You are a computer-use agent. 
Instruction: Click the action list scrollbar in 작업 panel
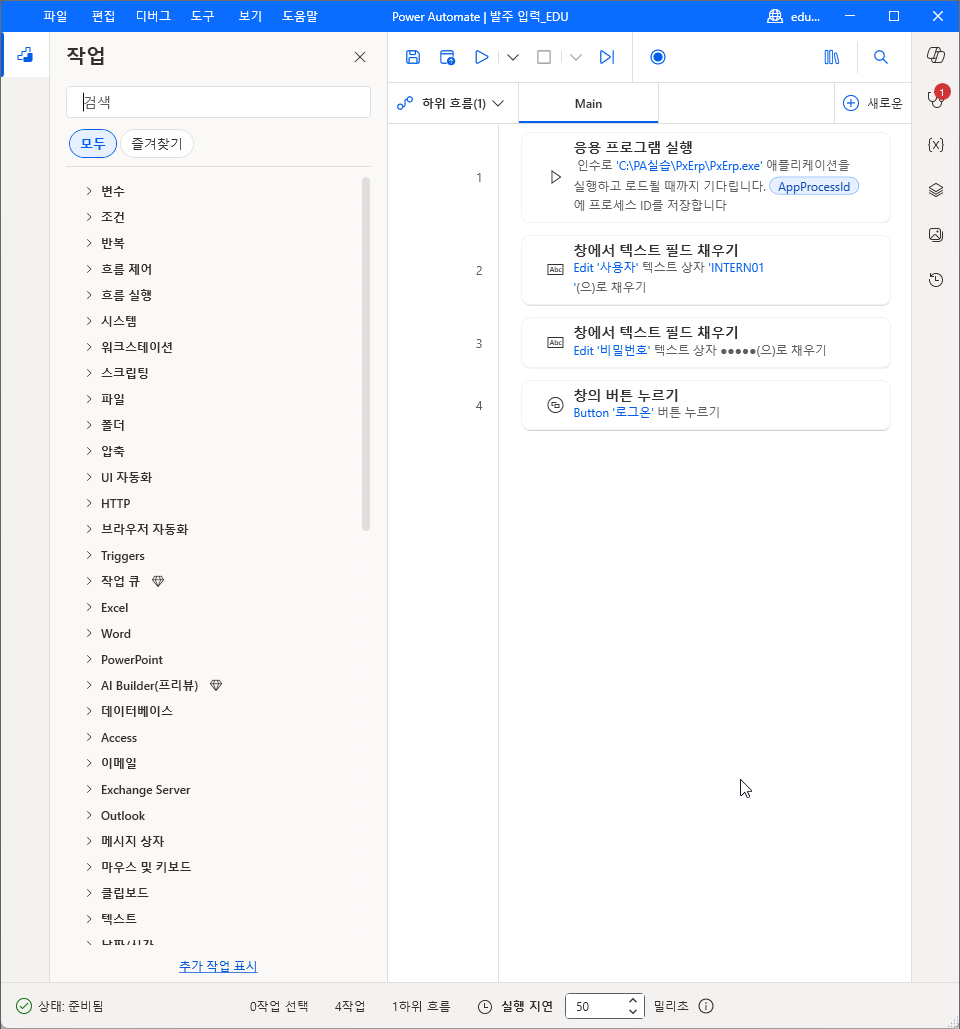(366, 354)
